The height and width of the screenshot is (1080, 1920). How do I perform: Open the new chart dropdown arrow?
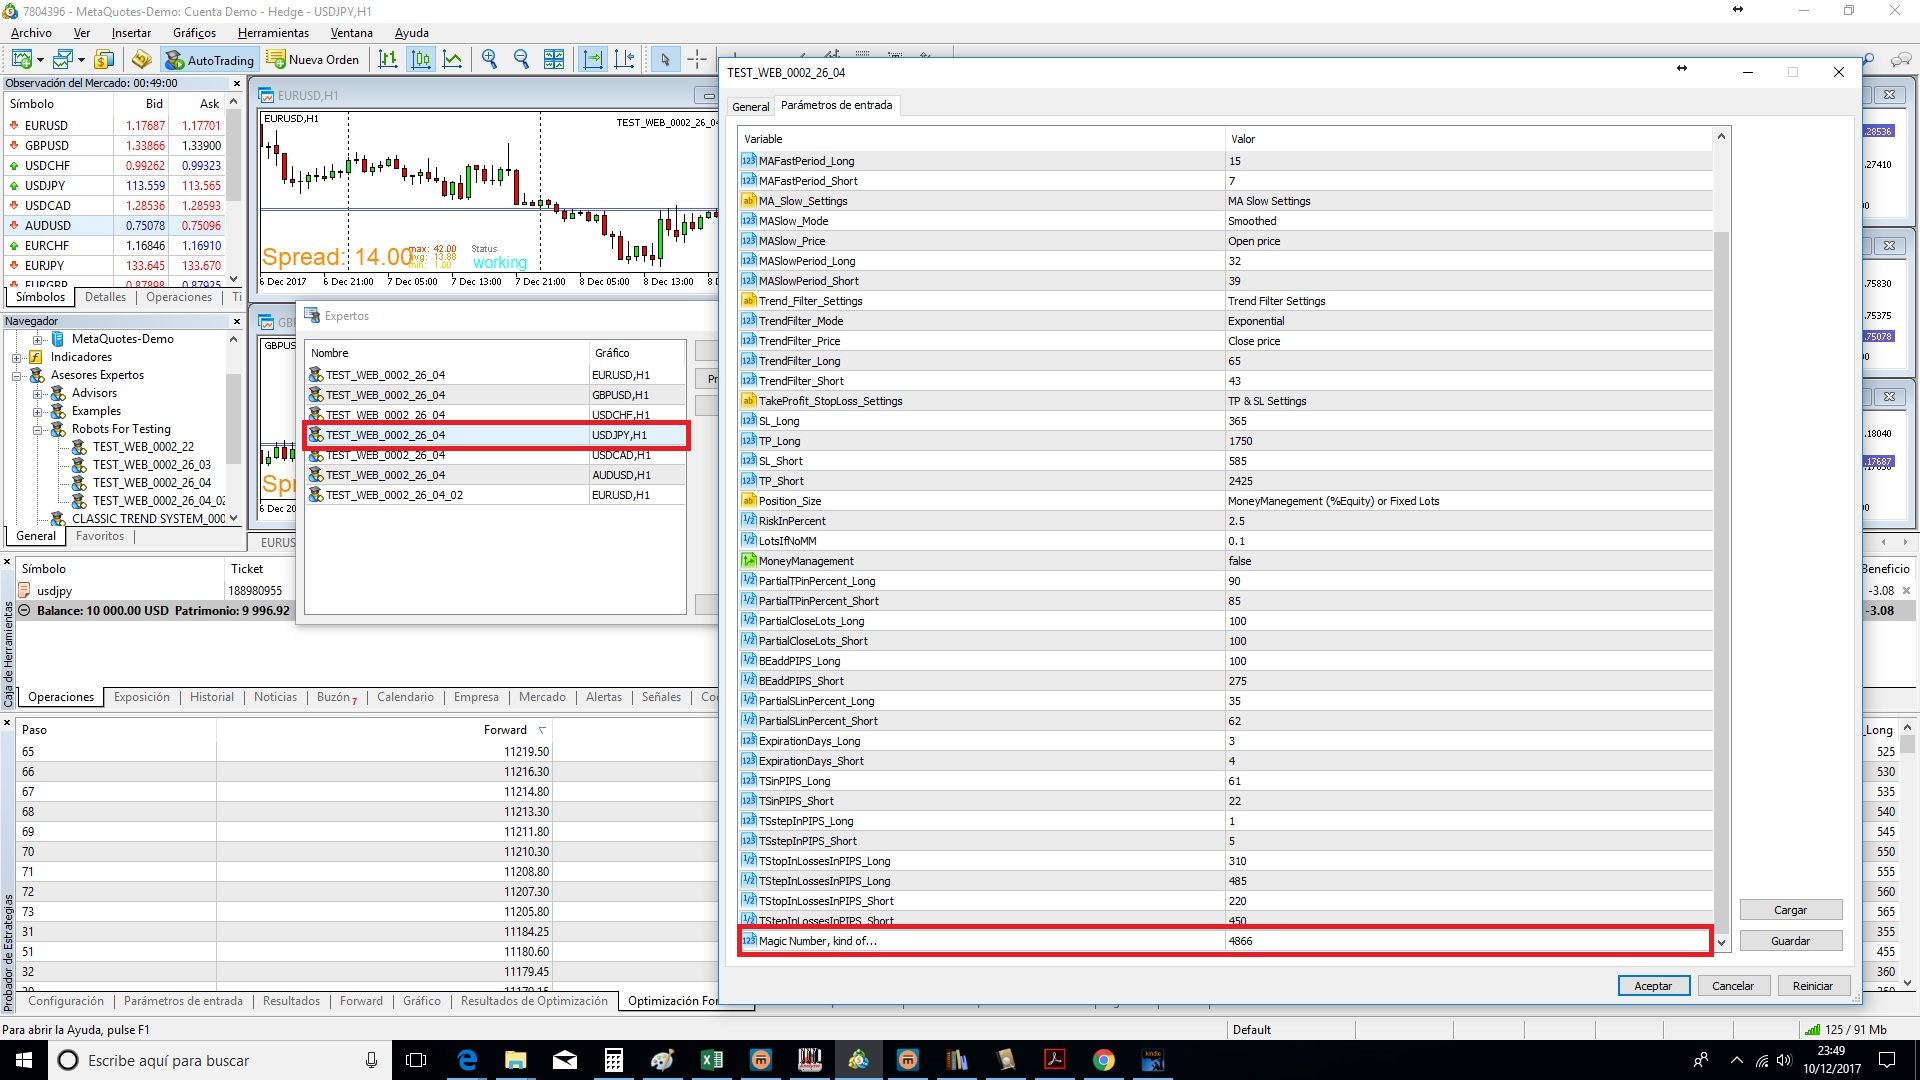(x=40, y=60)
